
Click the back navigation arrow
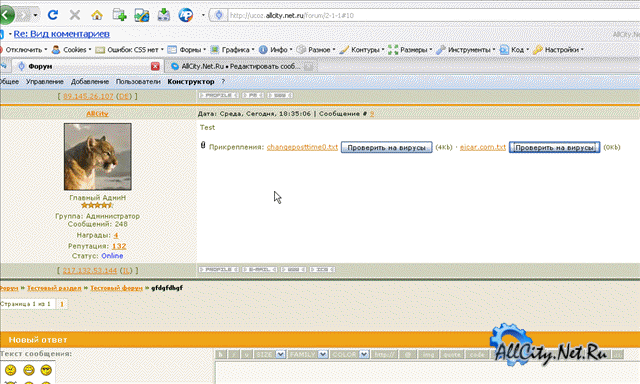(7, 15)
